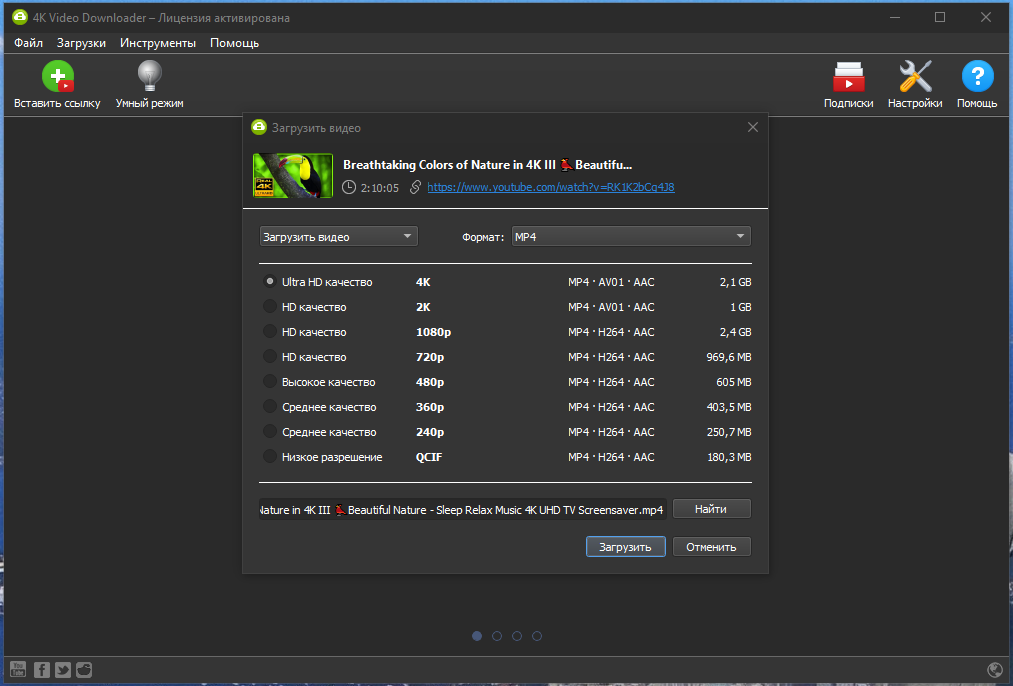Open Настройки tools icon
The image size is (1013, 686).
915,76
